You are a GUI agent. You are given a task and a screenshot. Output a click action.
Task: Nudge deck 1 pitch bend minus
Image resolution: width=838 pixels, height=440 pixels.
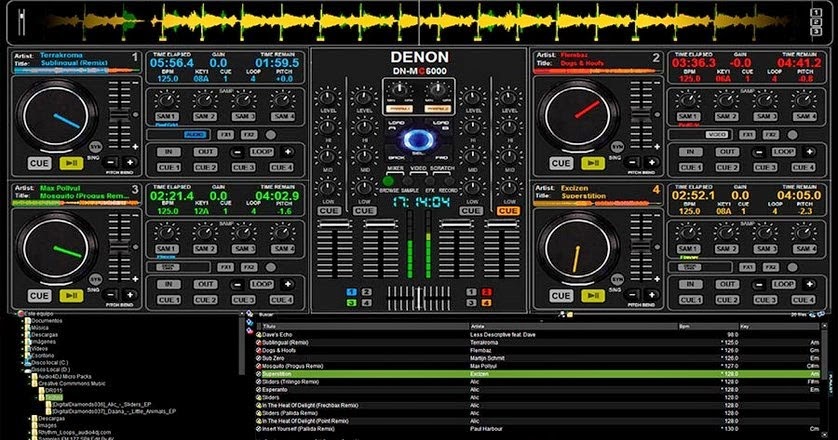(x=111, y=162)
